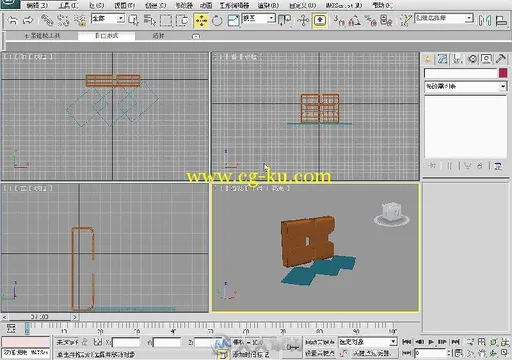The height and width of the screenshot is (360, 512).
Task: Open the Modify command panel tab
Action: pyautogui.click(x=443, y=59)
